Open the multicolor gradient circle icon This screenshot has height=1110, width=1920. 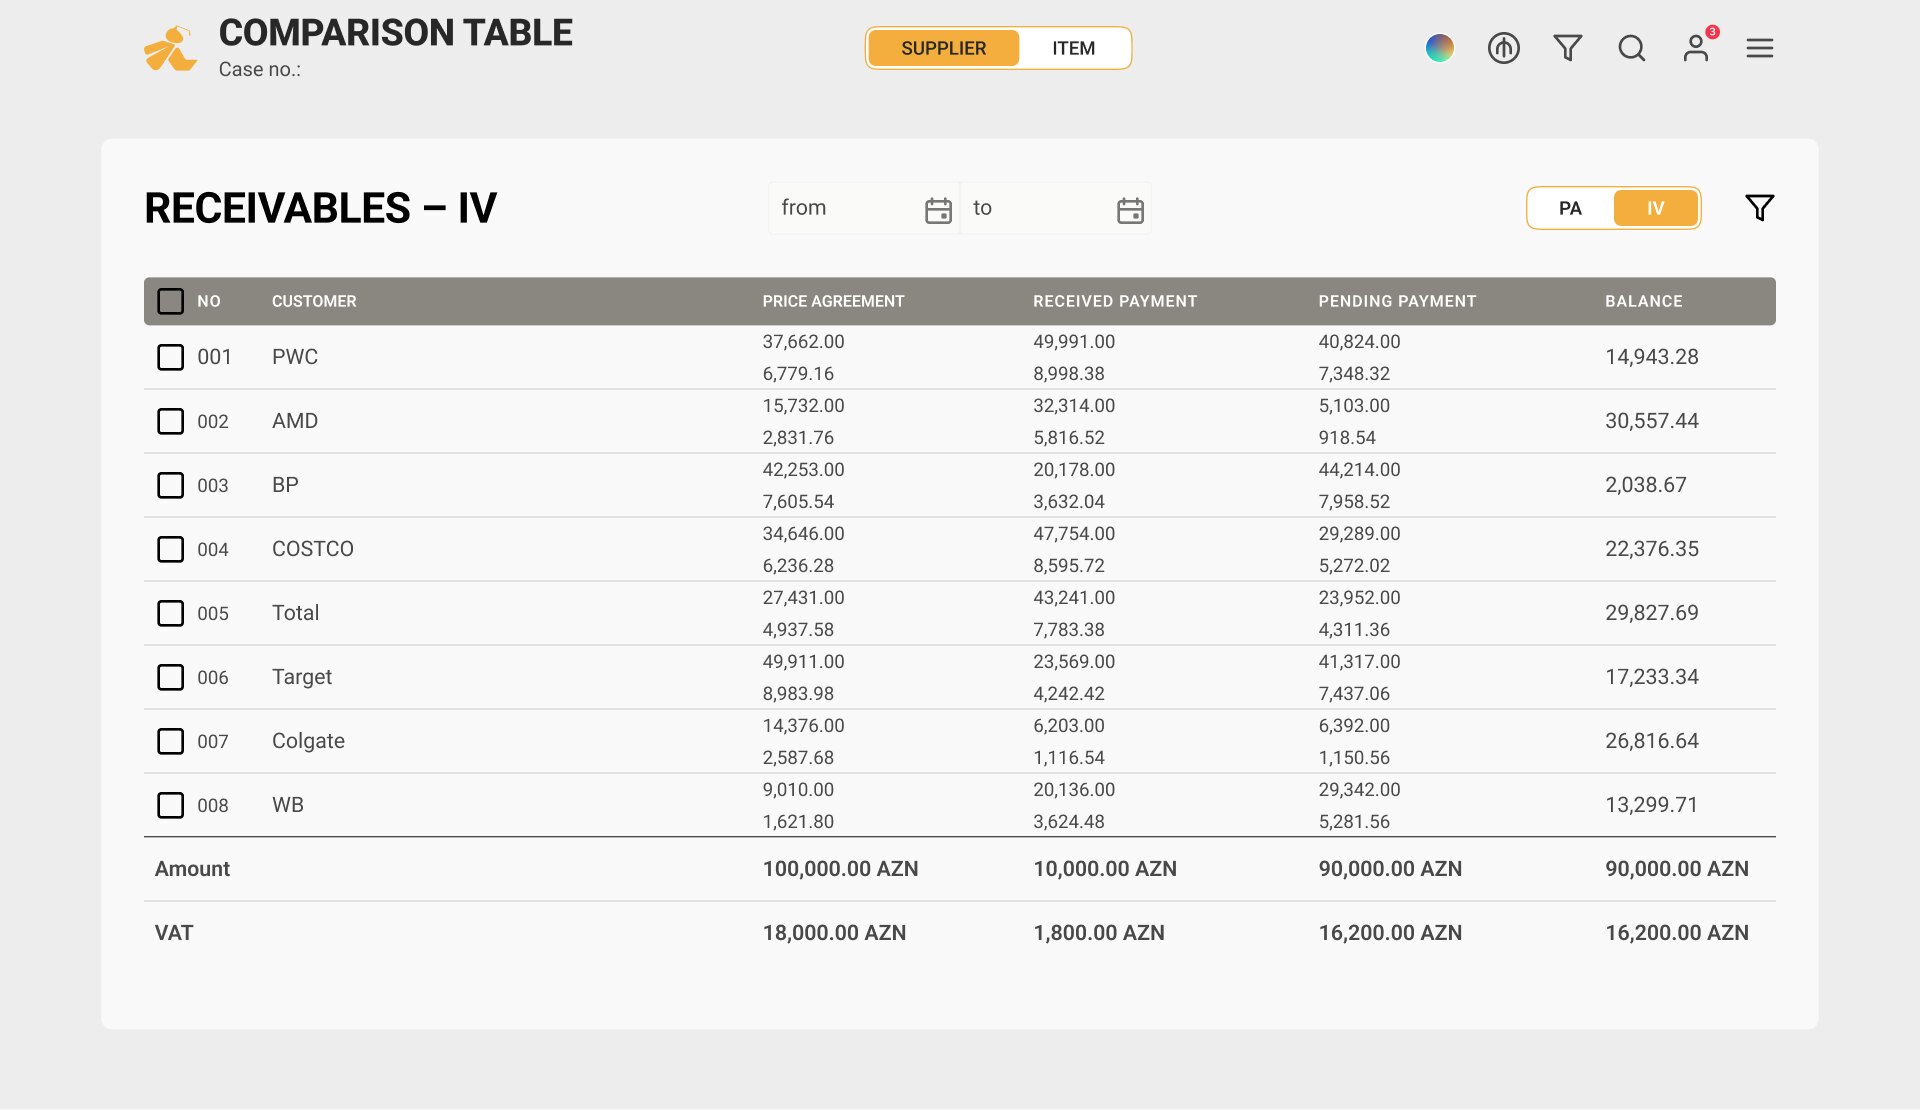(x=1440, y=48)
